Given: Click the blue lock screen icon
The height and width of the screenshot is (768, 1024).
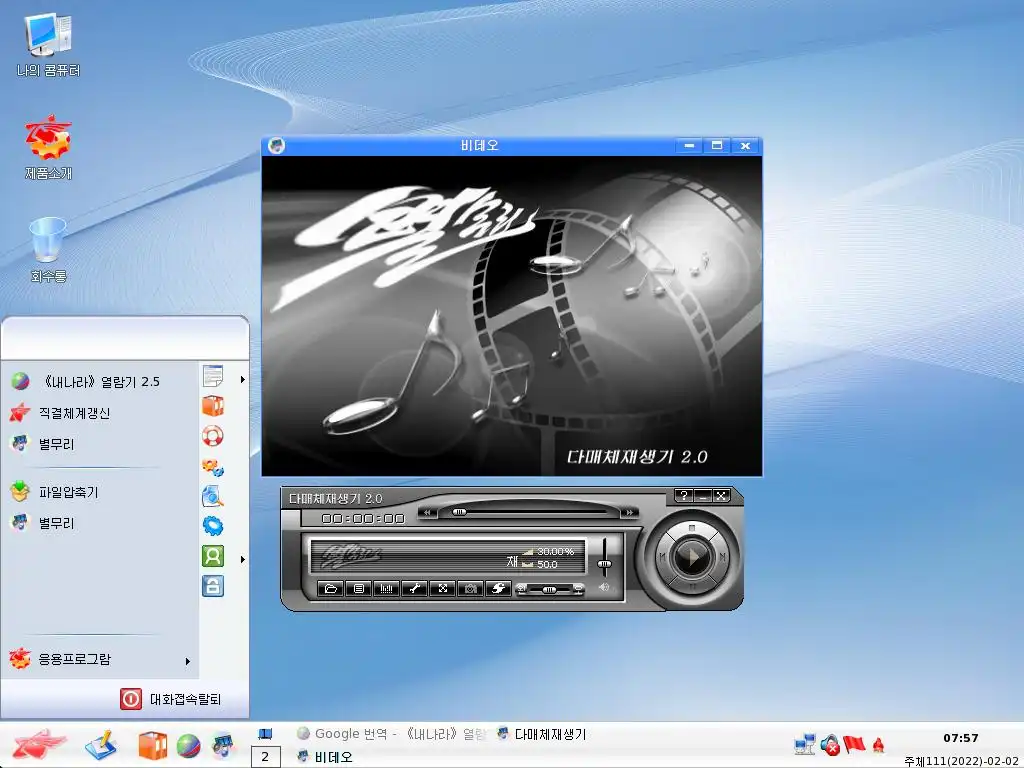Looking at the screenshot, I should (x=213, y=586).
